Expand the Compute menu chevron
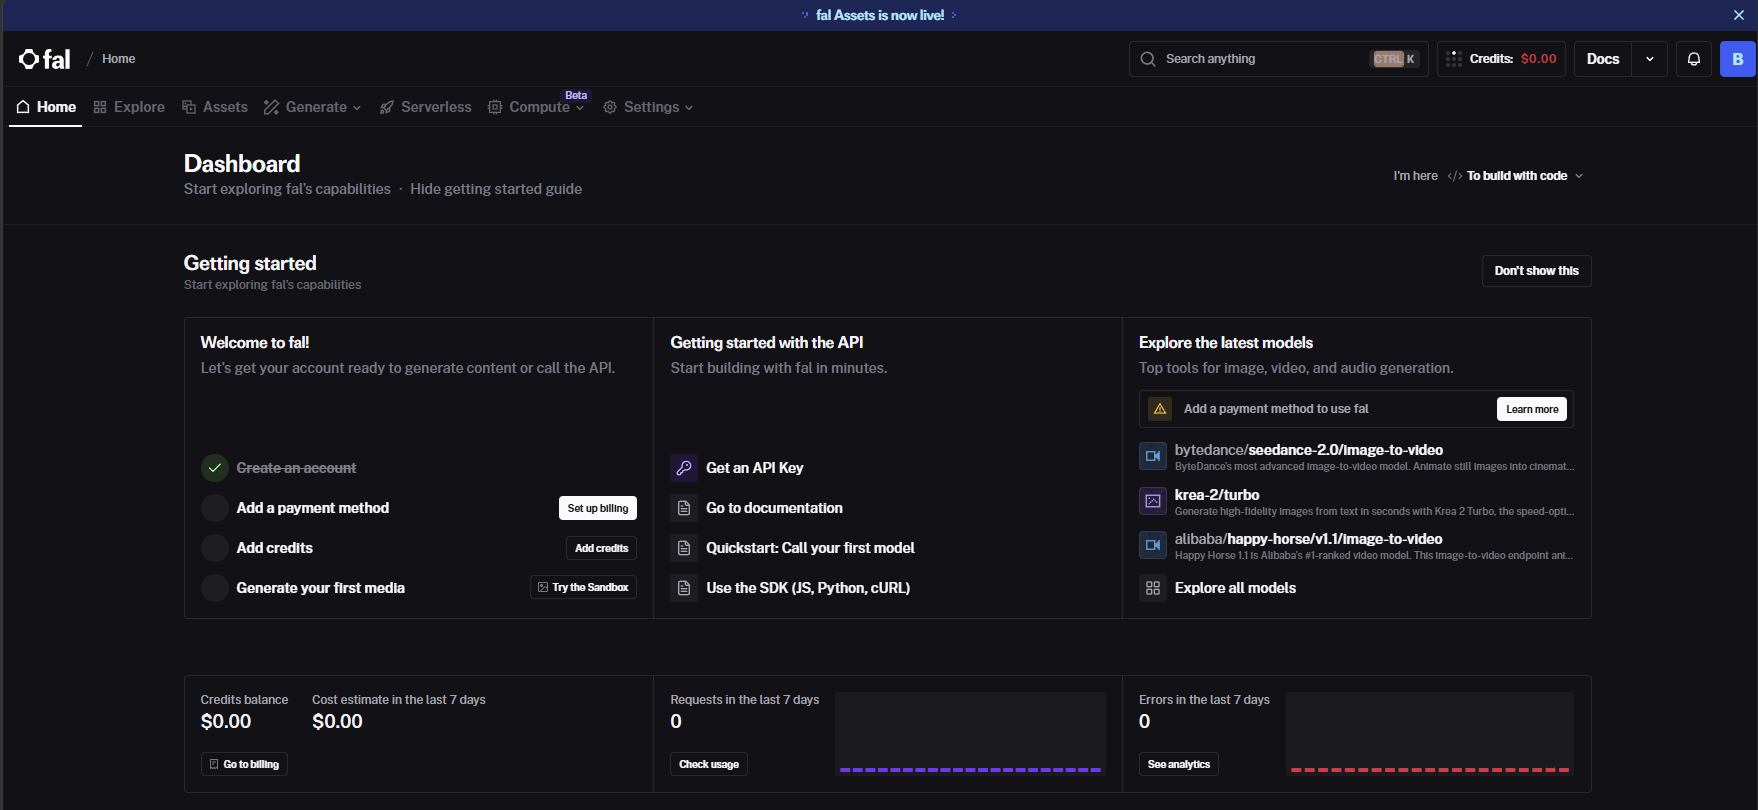Viewport: 1758px width, 810px height. [580, 108]
